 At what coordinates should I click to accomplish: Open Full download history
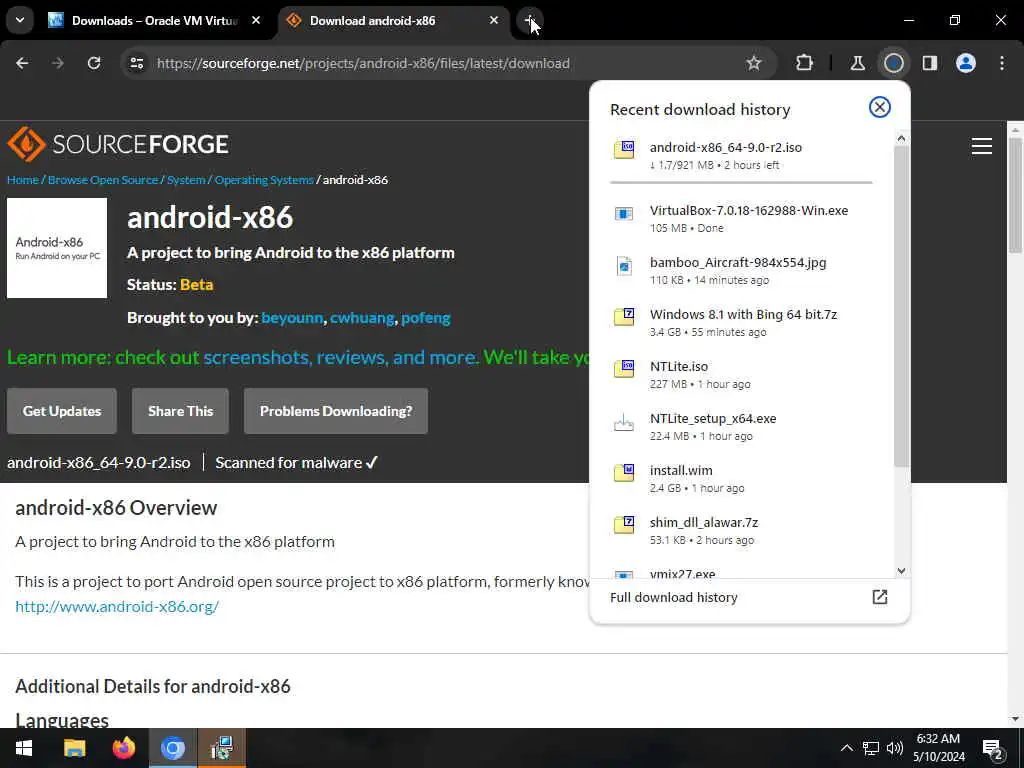tap(749, 598)
